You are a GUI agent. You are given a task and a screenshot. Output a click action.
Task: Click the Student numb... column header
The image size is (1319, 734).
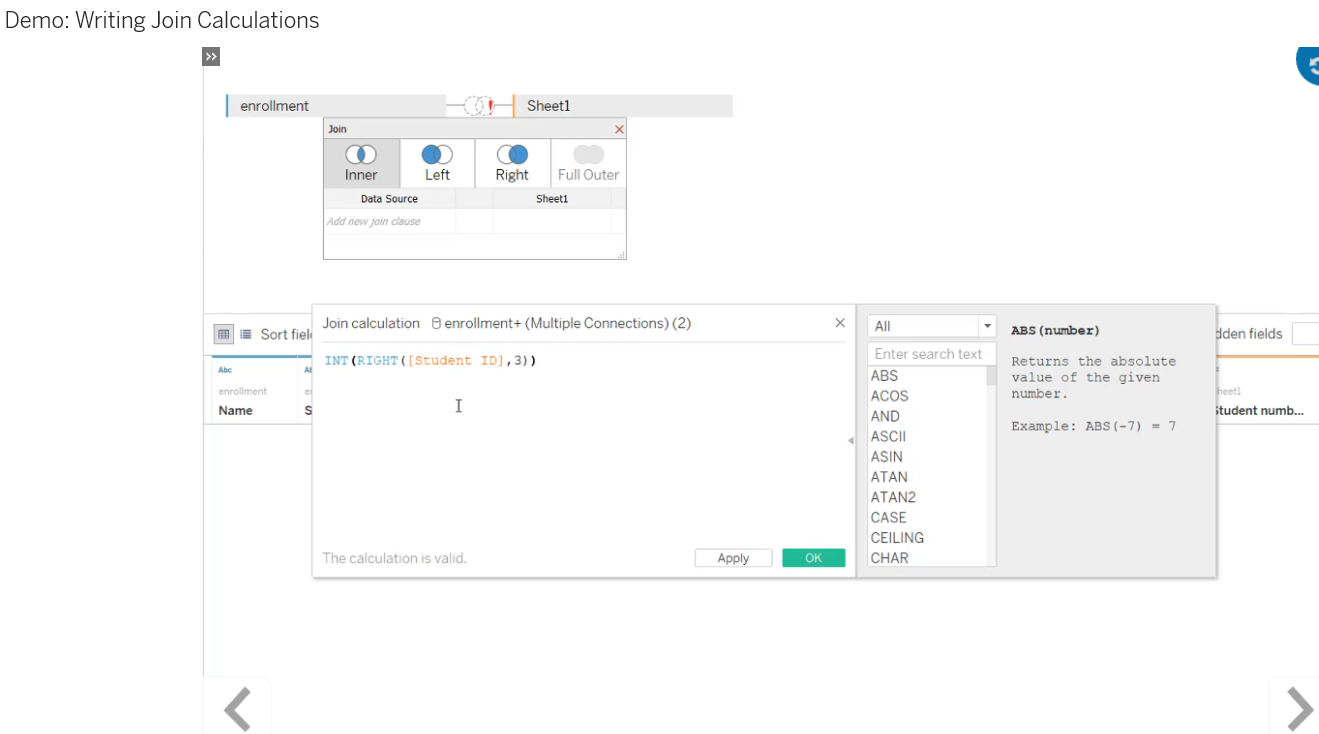[x=1258, y=411]
